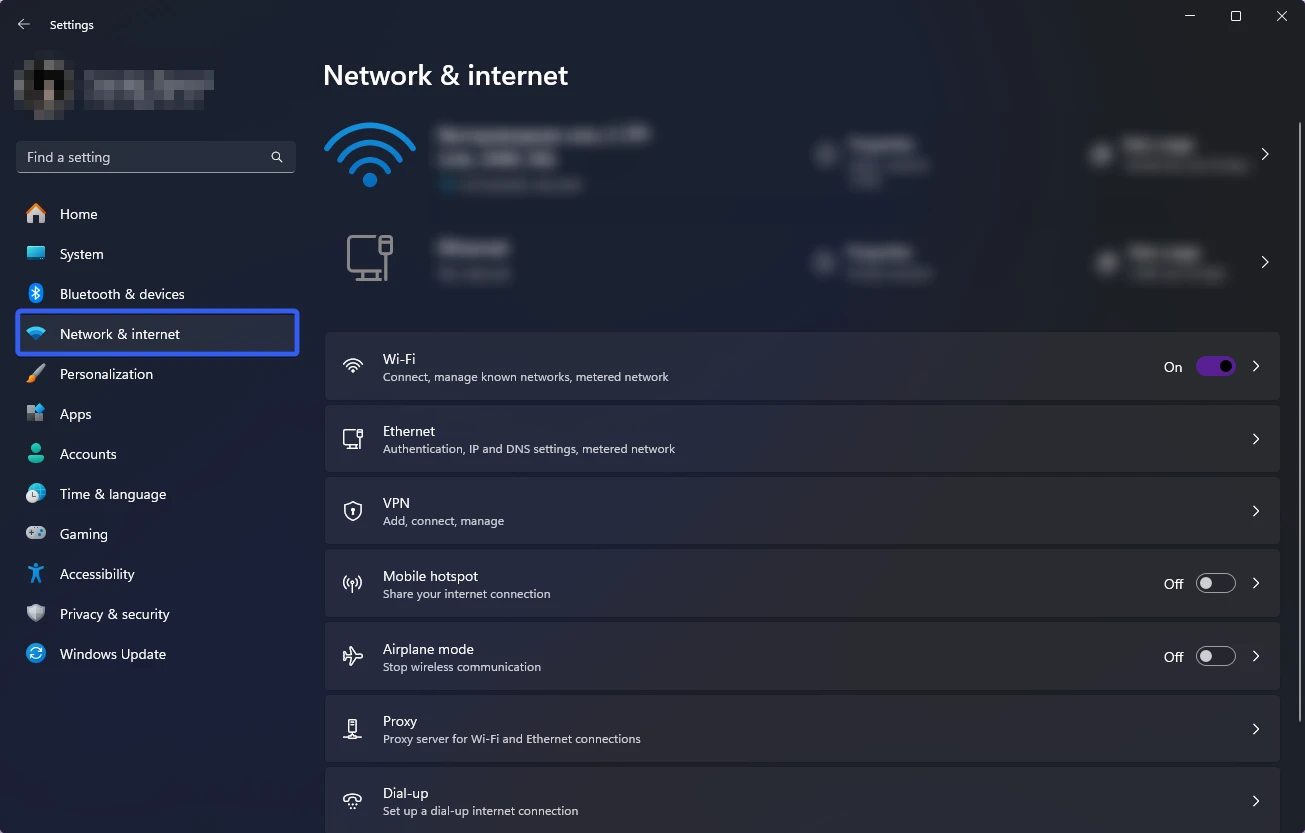Enable the Mobile hotspot switch
The height and width of the screenshot is (833, 1305).
[x=1215, y=584]
